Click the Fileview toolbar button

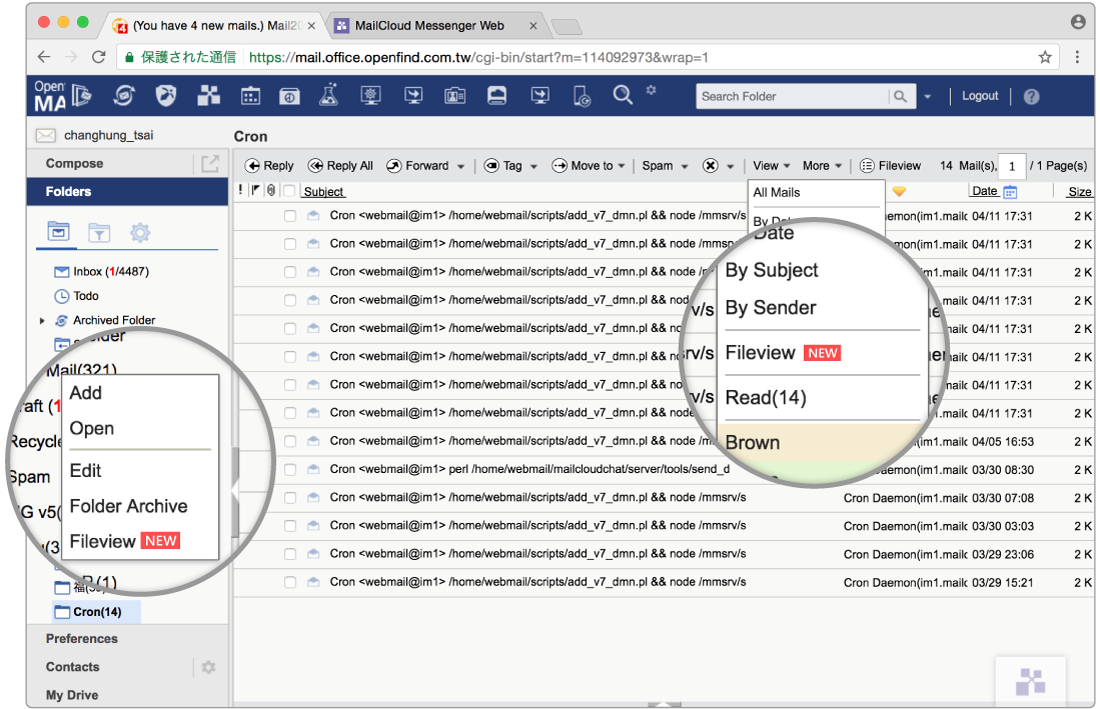coord(890,166)
